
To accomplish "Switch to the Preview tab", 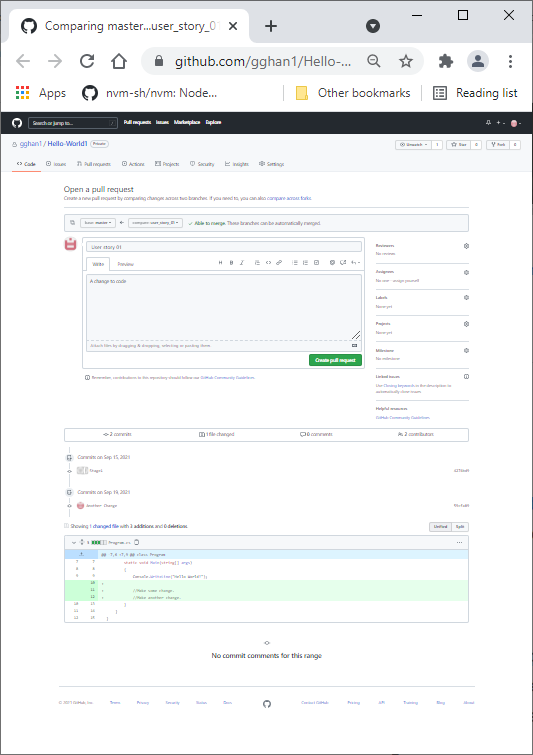I will 126,264.
